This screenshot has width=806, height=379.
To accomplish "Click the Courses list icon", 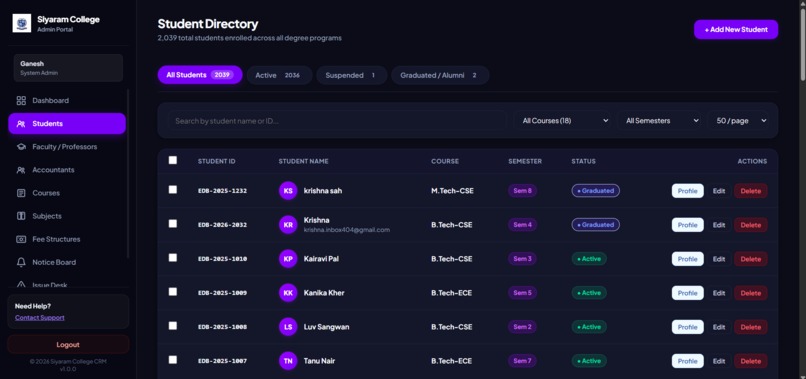I will point(21,193).
